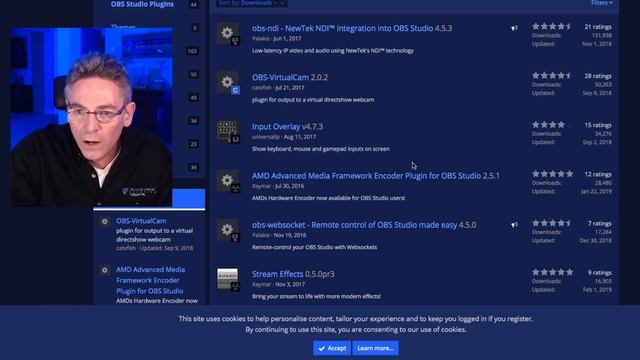Click the AMD Advanced Media Framework gear icon
This screenshot has width=640, height=360.
pos(227,180)
